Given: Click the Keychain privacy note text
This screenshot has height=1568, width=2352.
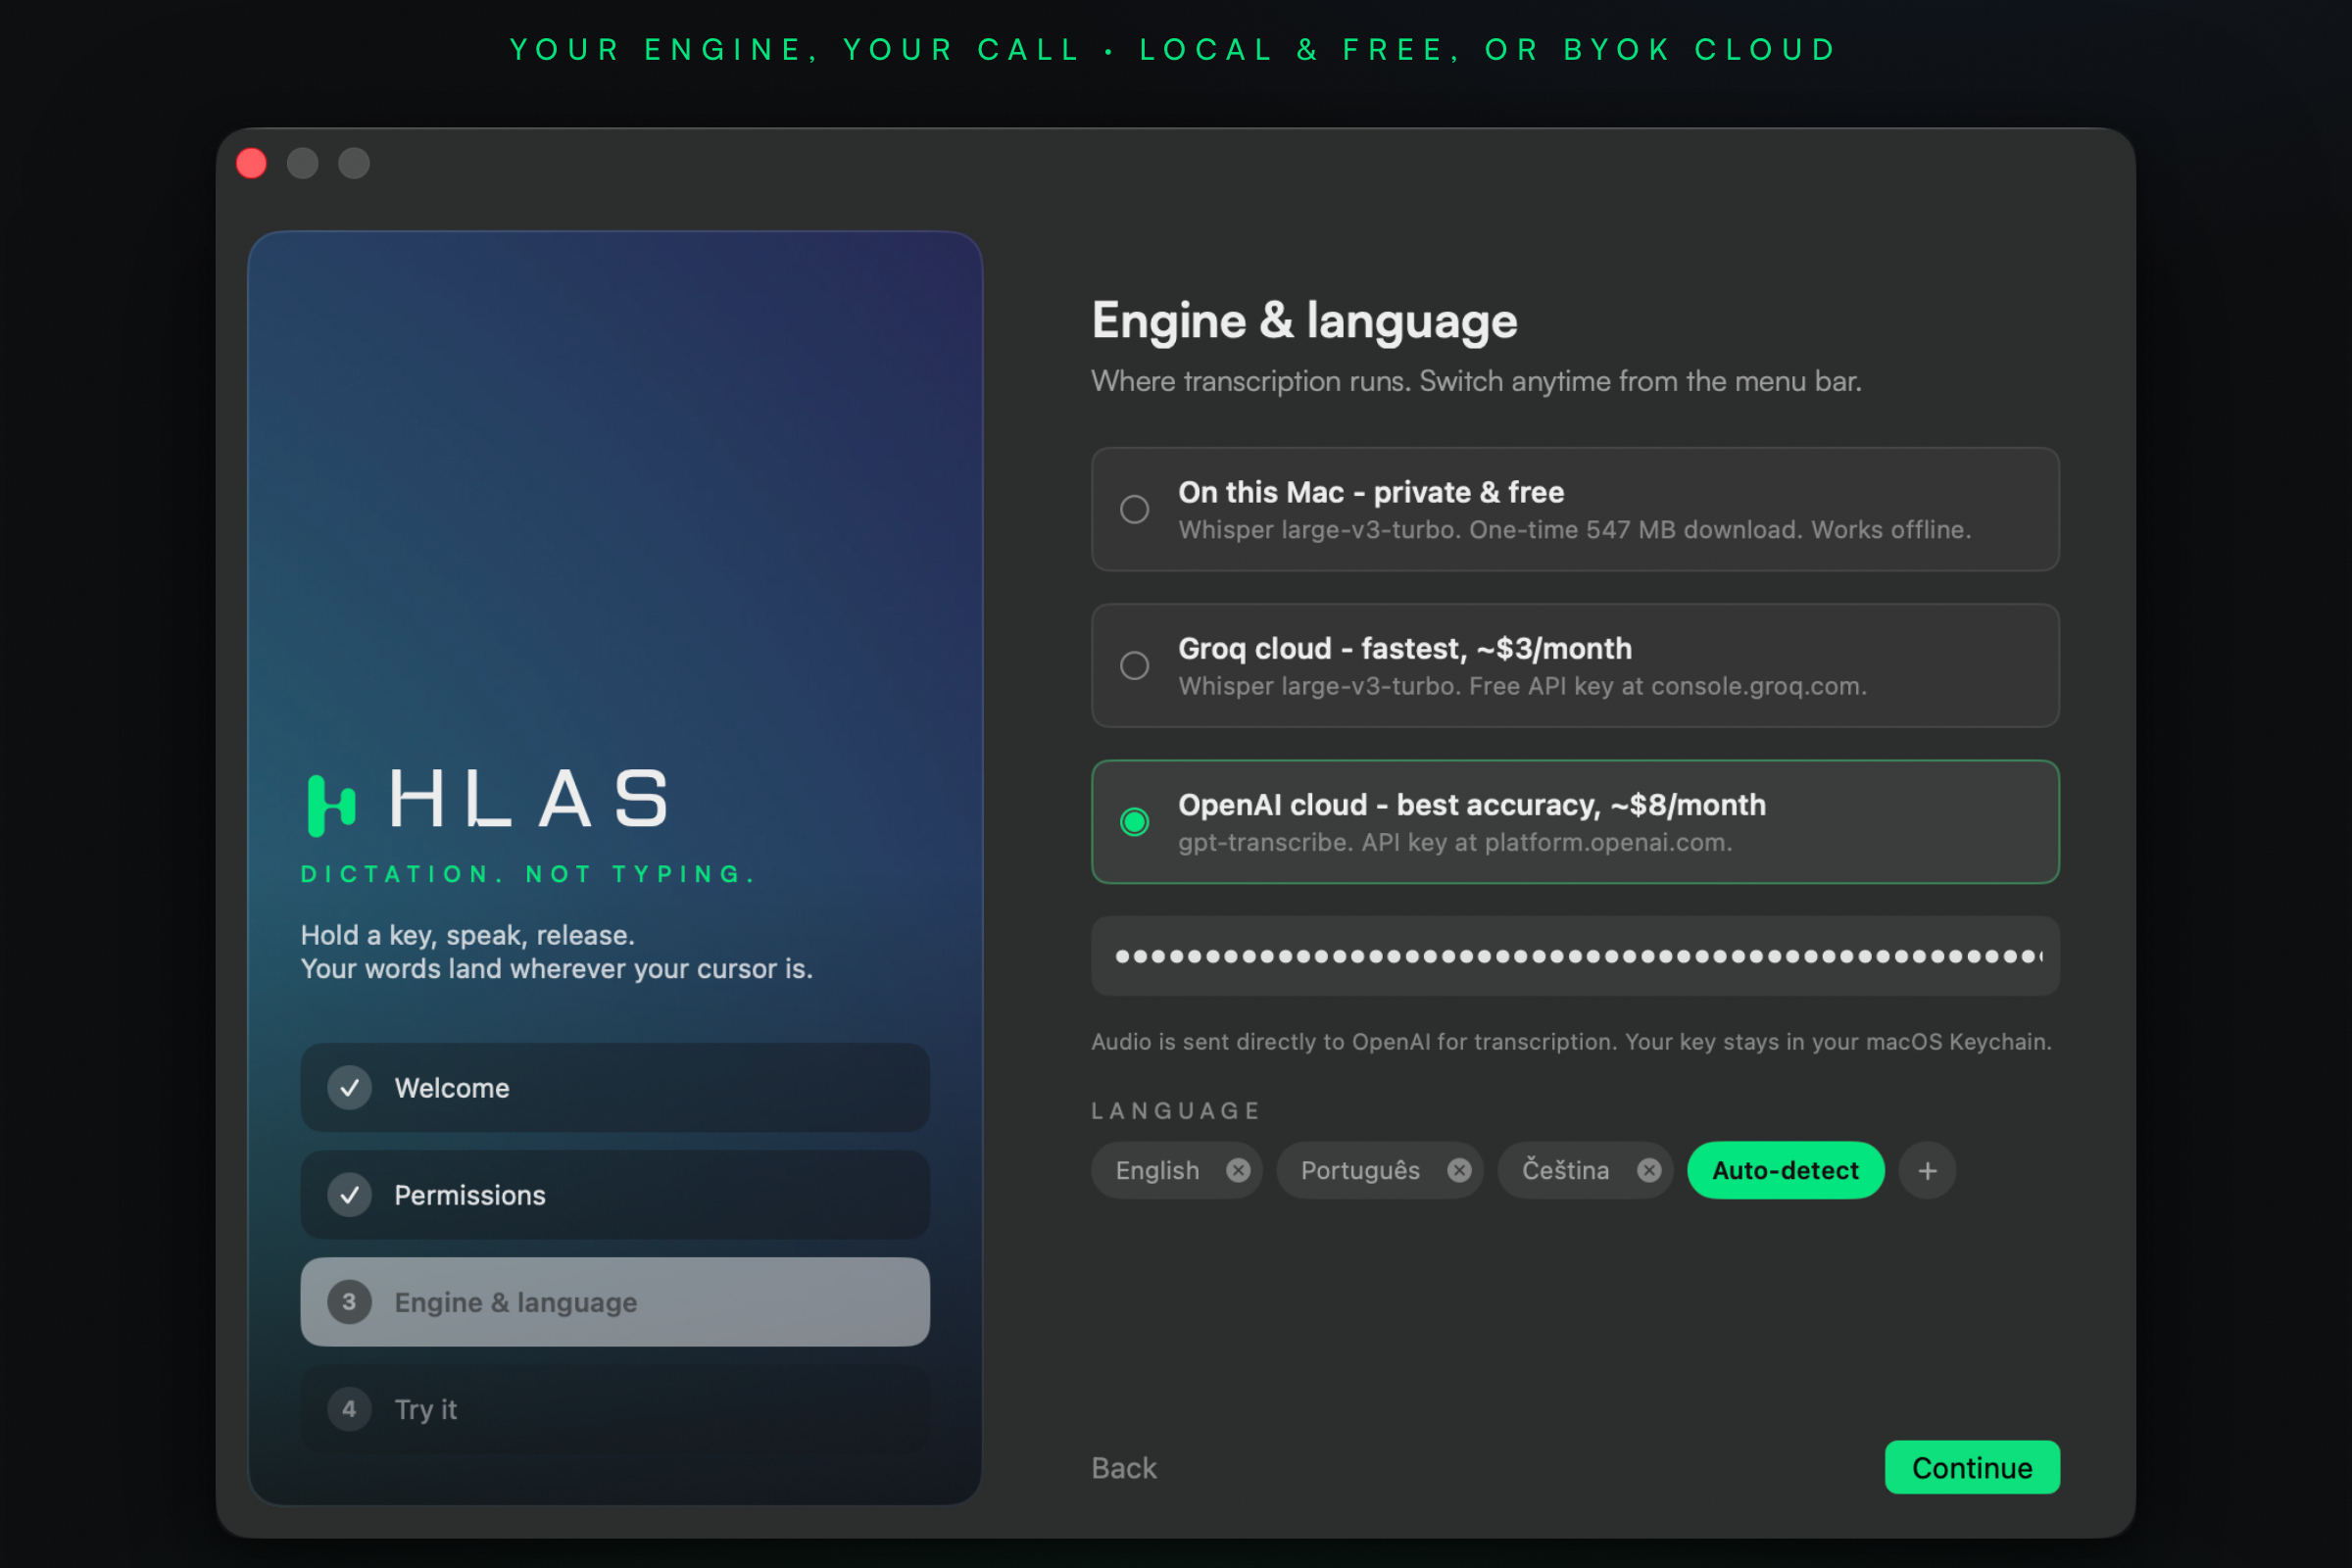Looking at the screenshot, I should pyautogui.click(x=1571, y=1042).
